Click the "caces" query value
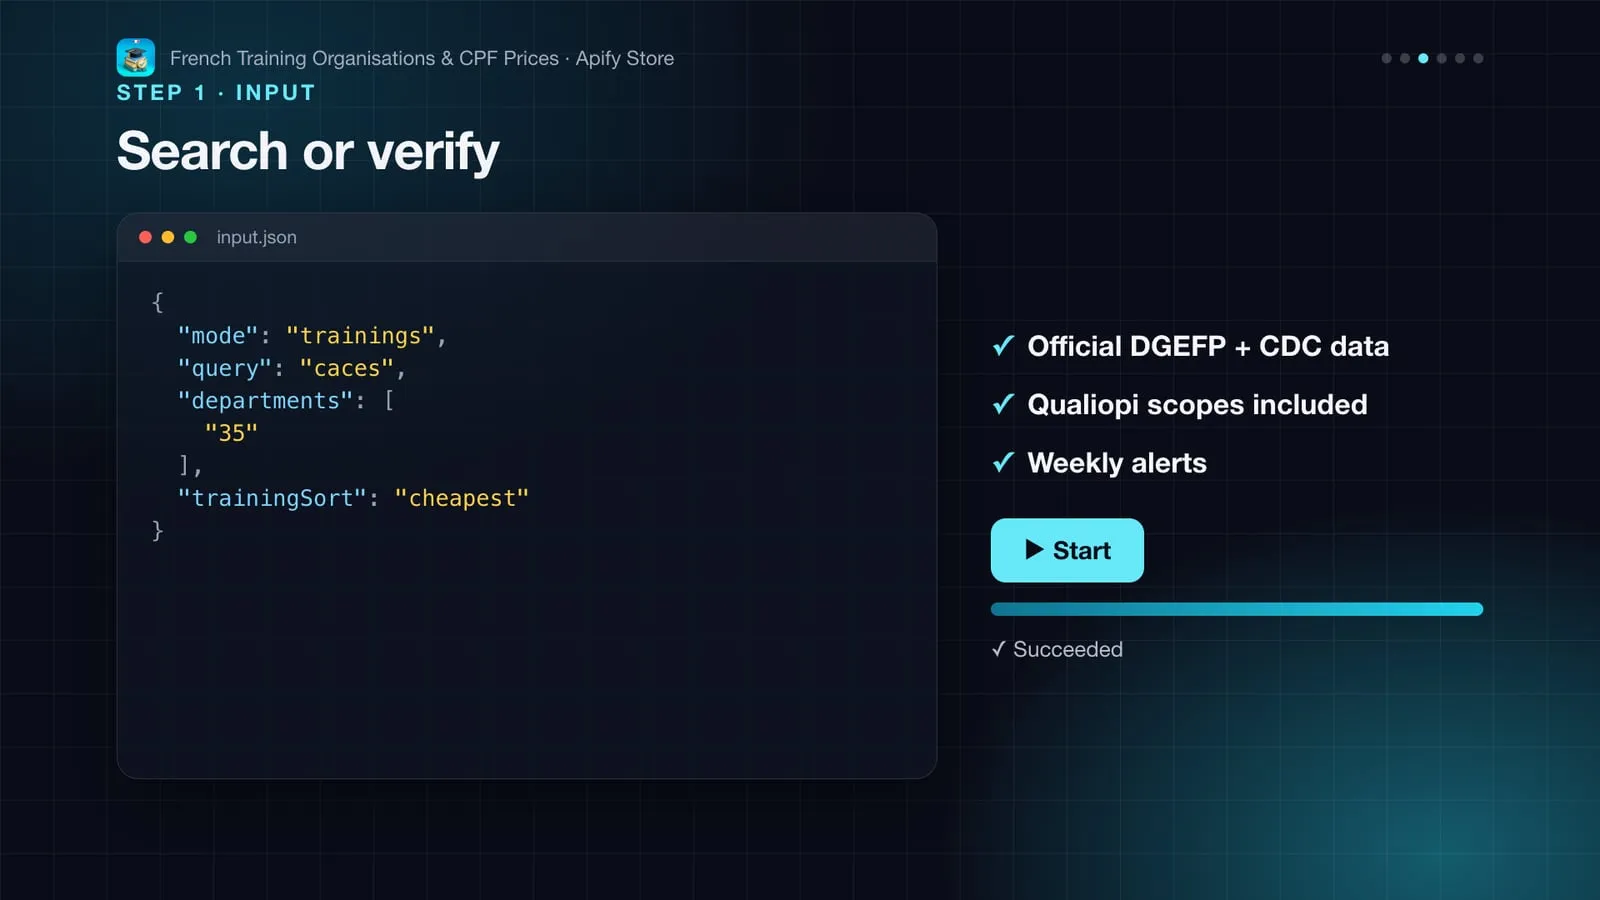1600x900 pixels. (x=346, y=368)
